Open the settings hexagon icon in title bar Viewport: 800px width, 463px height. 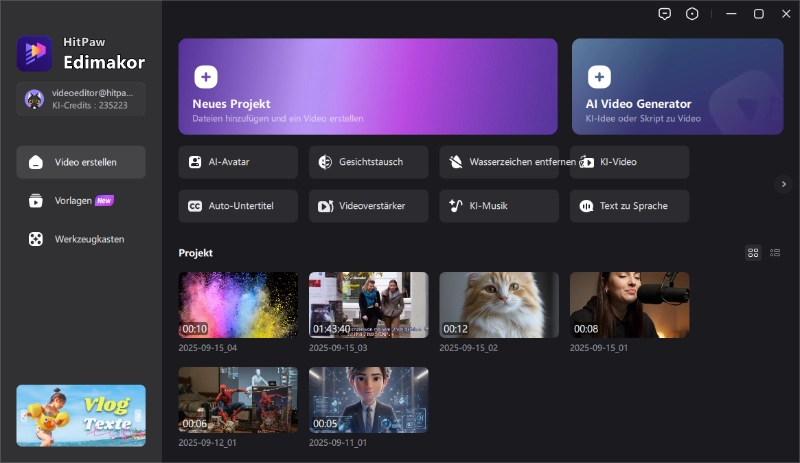click(x=692, y=14)
